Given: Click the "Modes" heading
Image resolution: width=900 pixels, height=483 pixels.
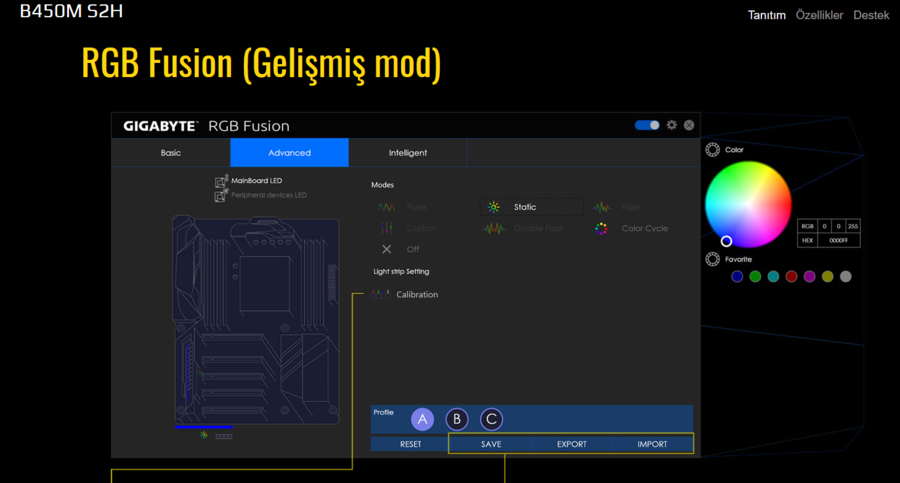Looking at the screenshot, I should (382, 185).
